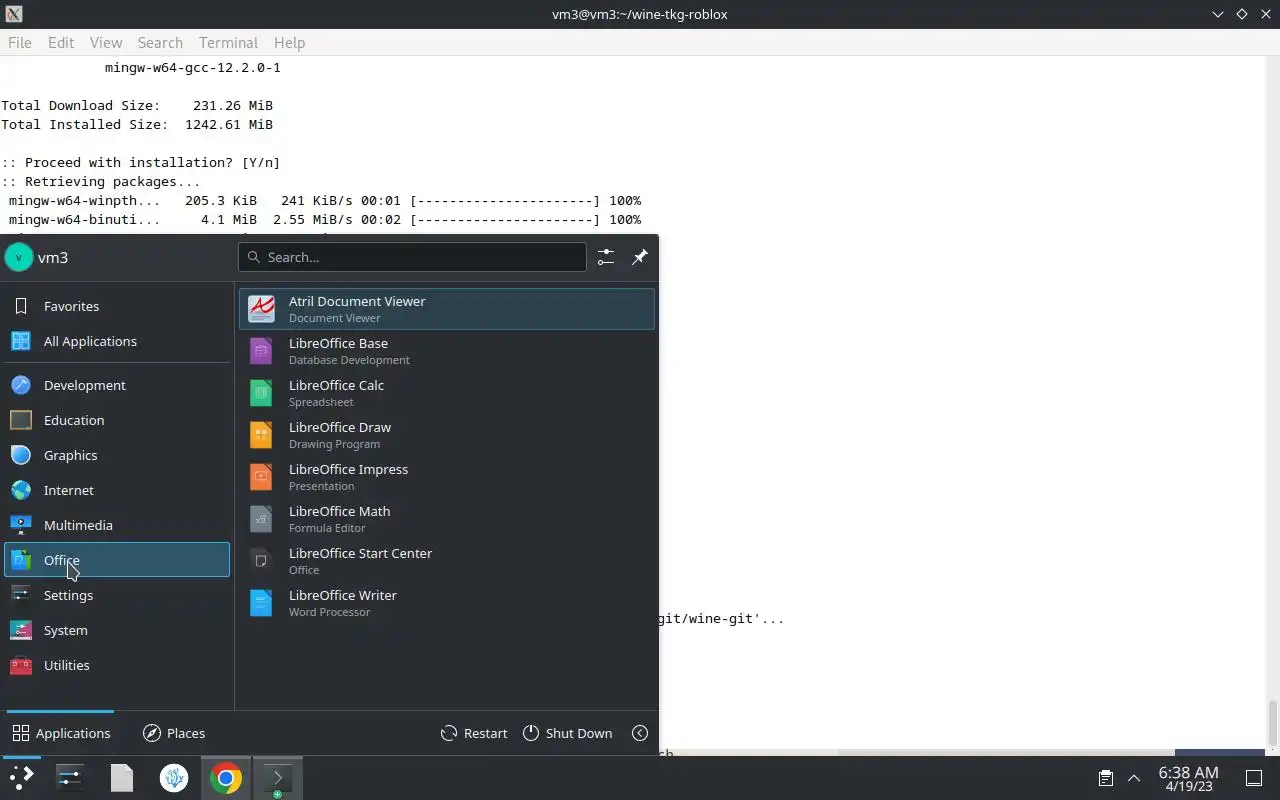
Task: Select the Education category
Action: (117, 420)
